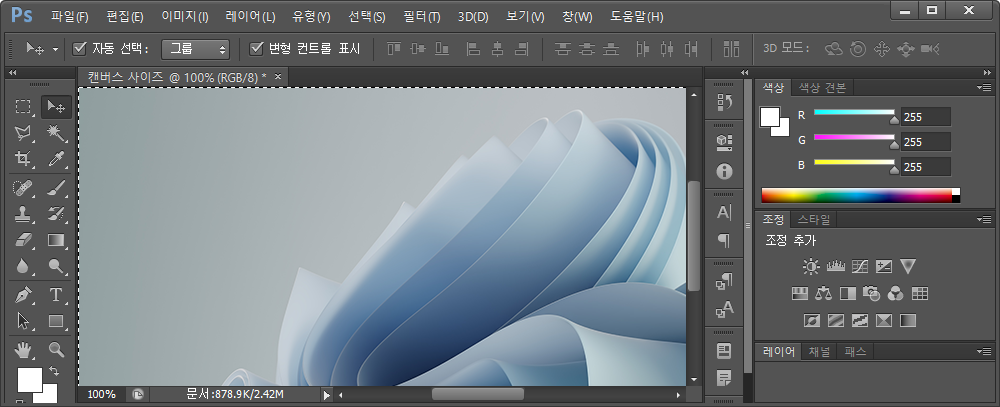1000x407 pixels.
Task: Add a Curves adjustment
Action: pos(860,266)
